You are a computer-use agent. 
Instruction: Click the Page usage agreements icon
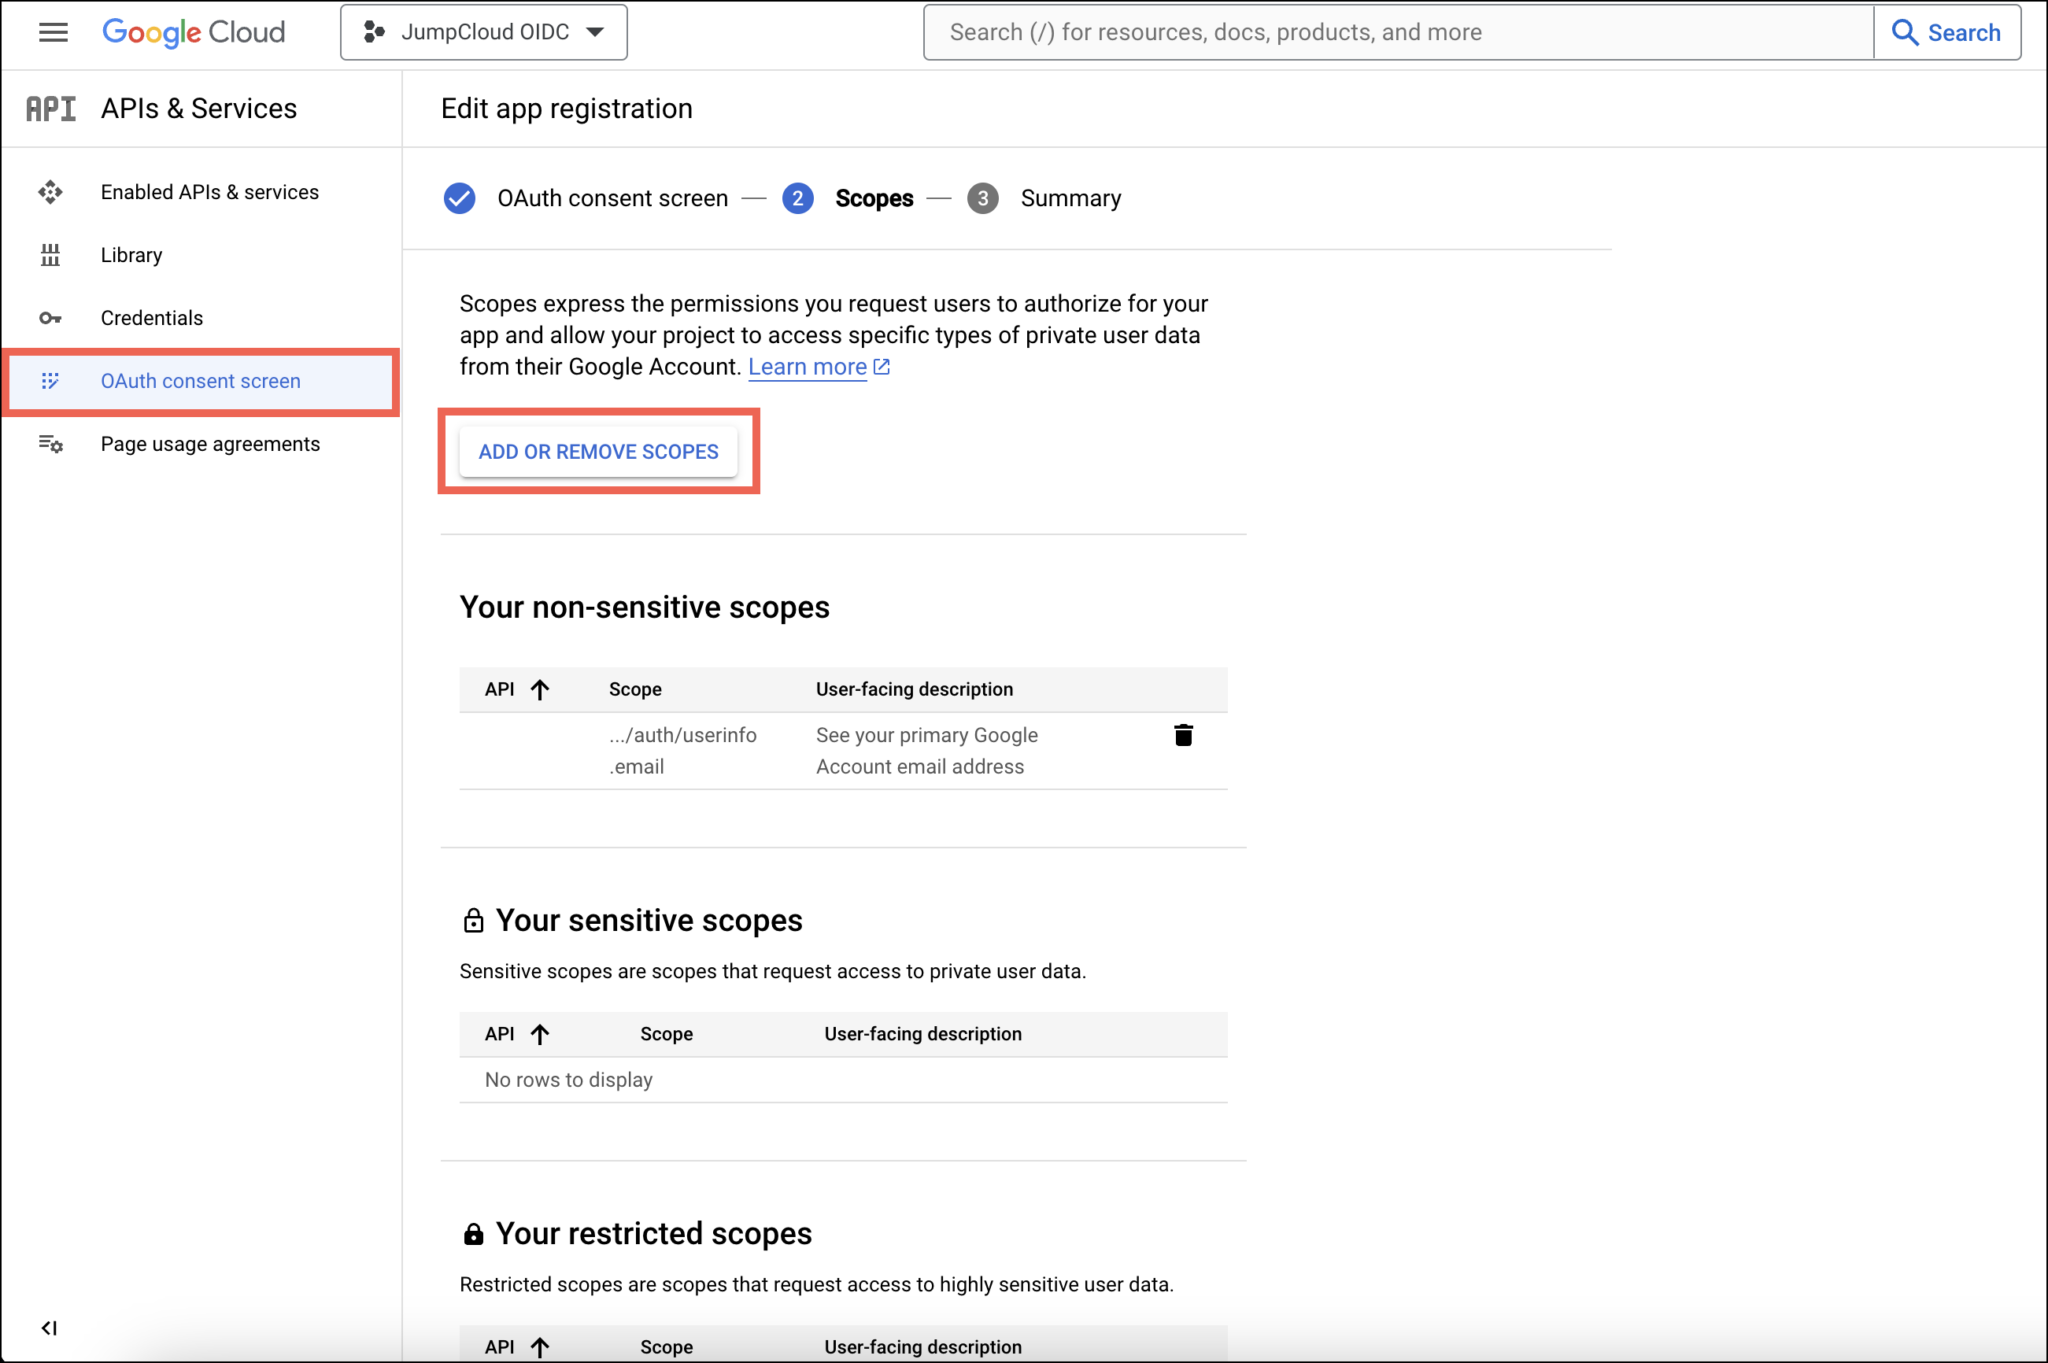pos(50,444)
